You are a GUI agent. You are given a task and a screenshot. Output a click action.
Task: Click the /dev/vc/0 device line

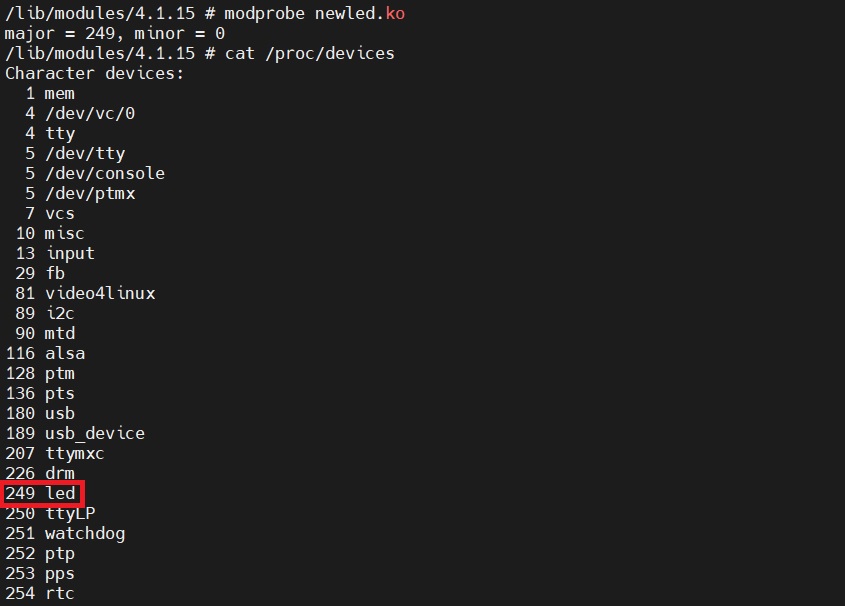pos(80,113)
